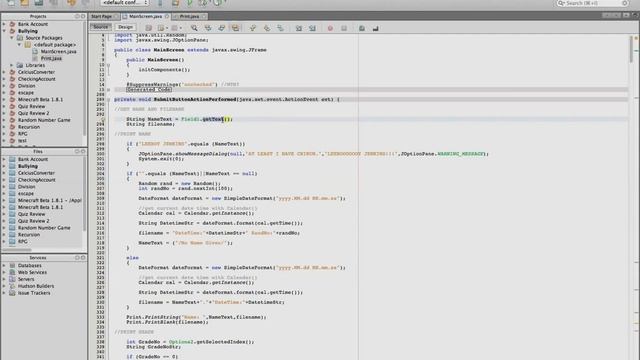The width and height of the screenshot is (640, 360).
Task: Select Print.java in the Projects tree
Action: click(x=51, y=58)
